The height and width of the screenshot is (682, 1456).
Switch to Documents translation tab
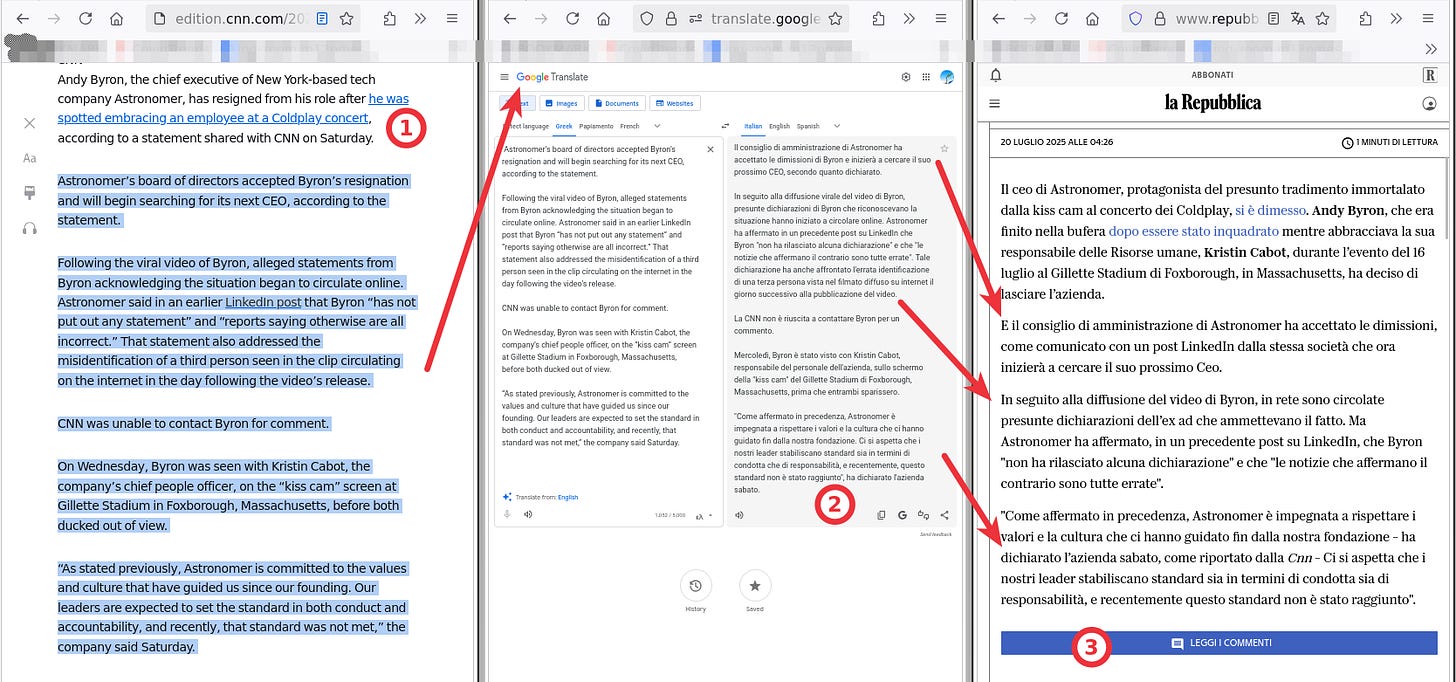(x=617, y=103)
